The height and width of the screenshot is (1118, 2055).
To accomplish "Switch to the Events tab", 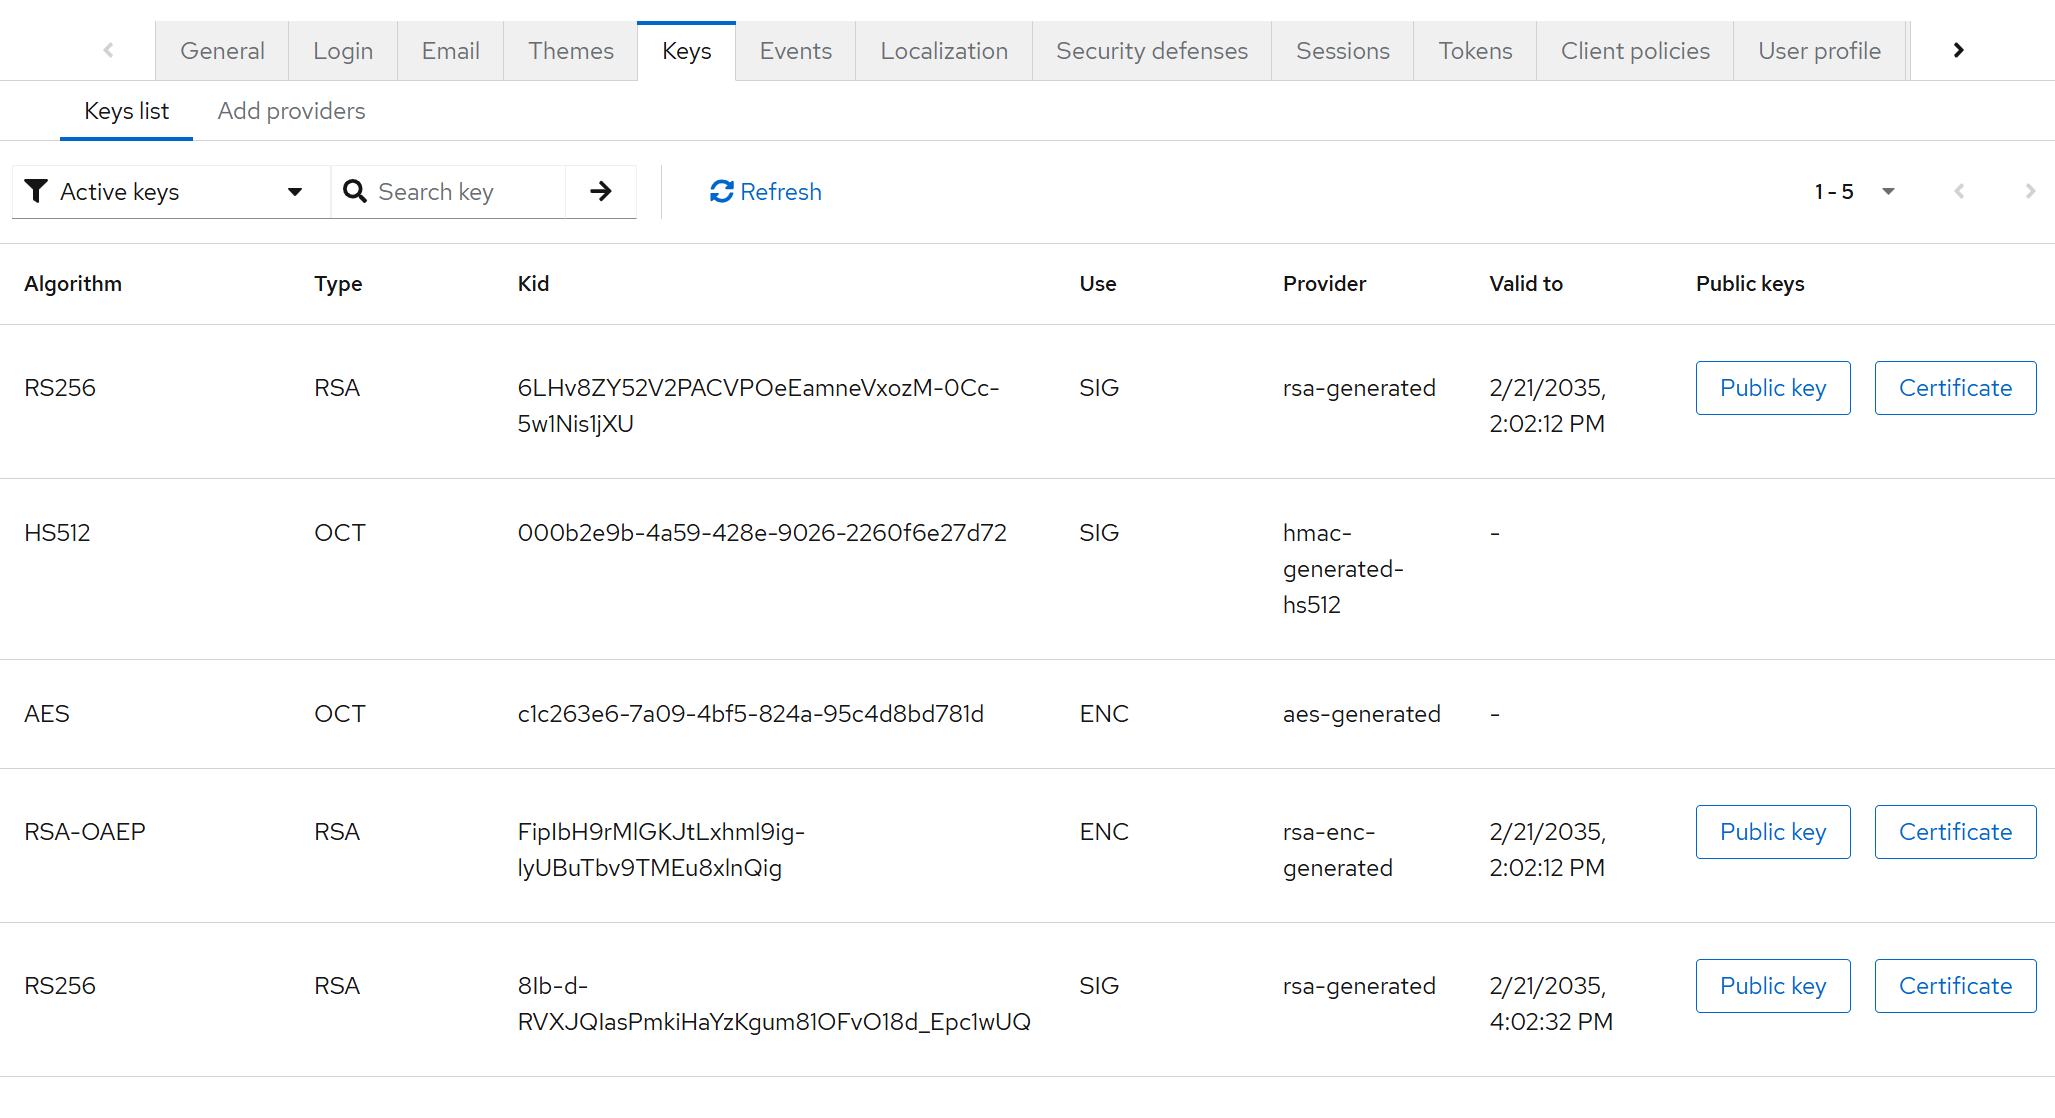I will coord(795,51).
